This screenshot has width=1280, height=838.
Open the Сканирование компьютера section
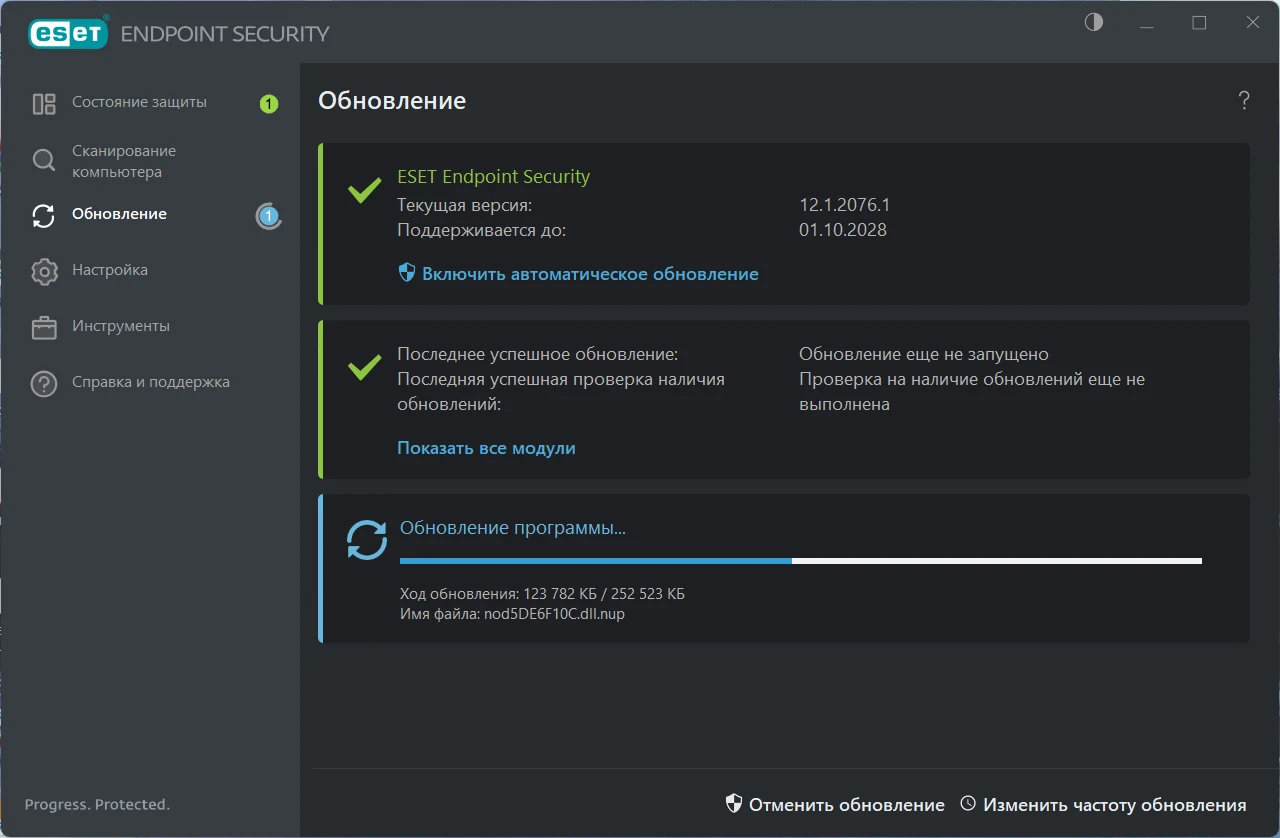point(124,161)
